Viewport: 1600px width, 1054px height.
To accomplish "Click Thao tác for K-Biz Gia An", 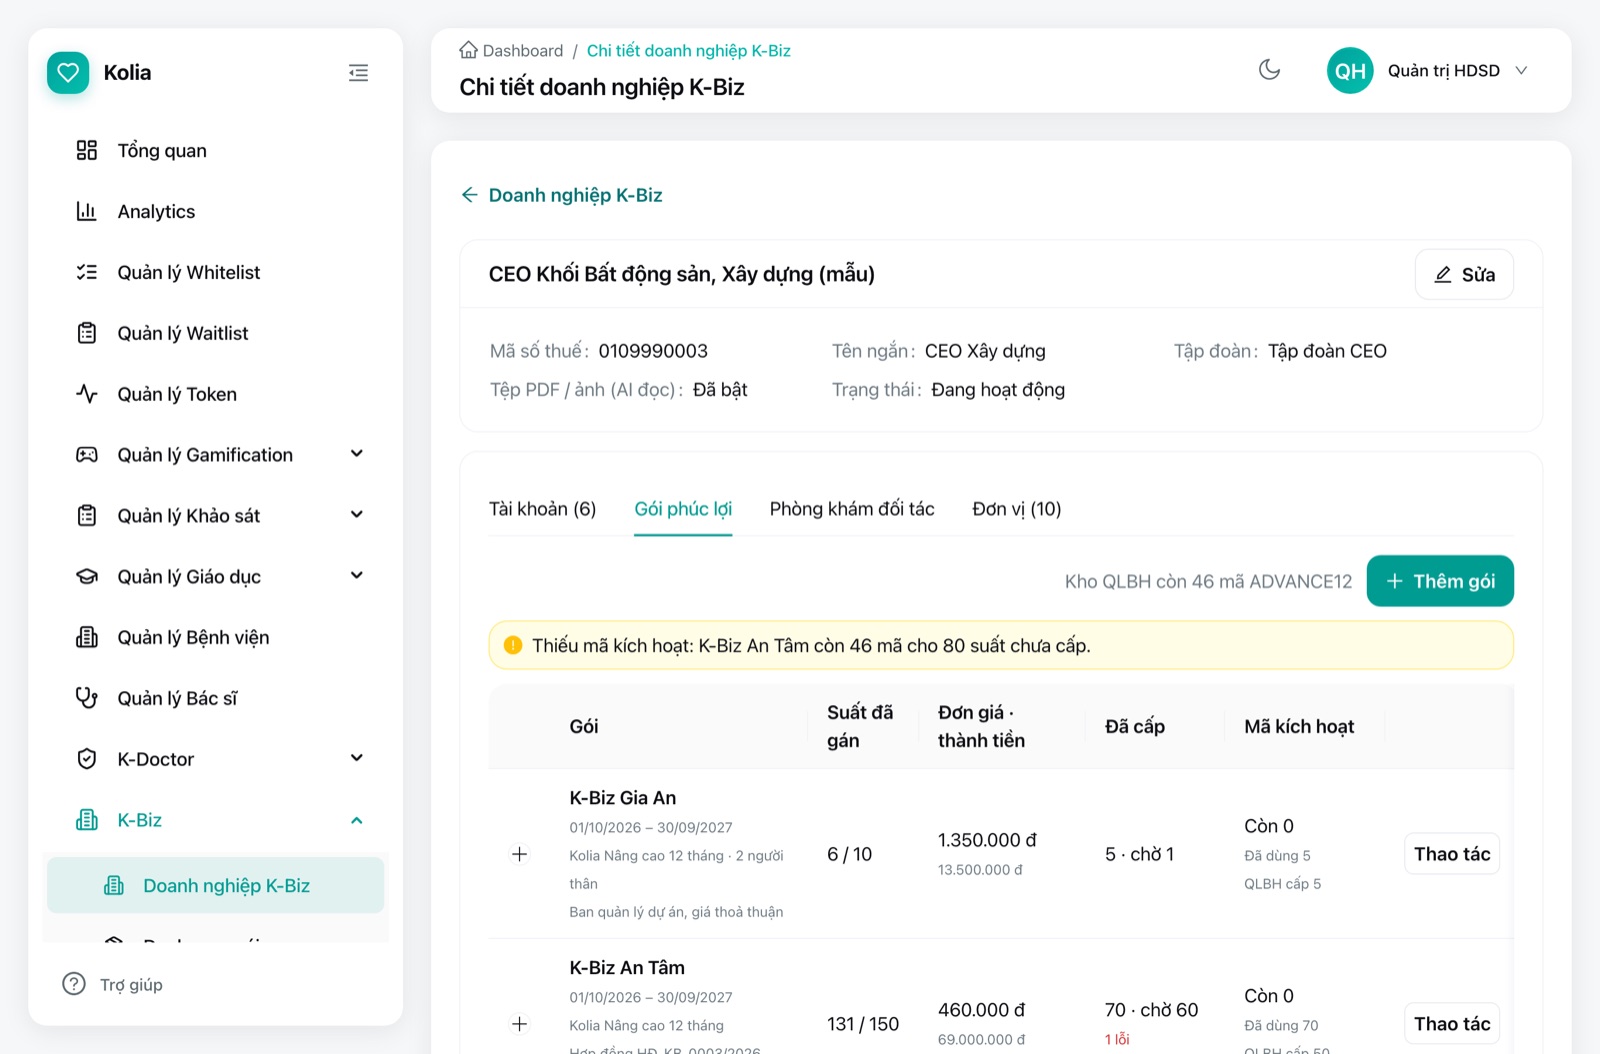I will tap(1452, 854).
